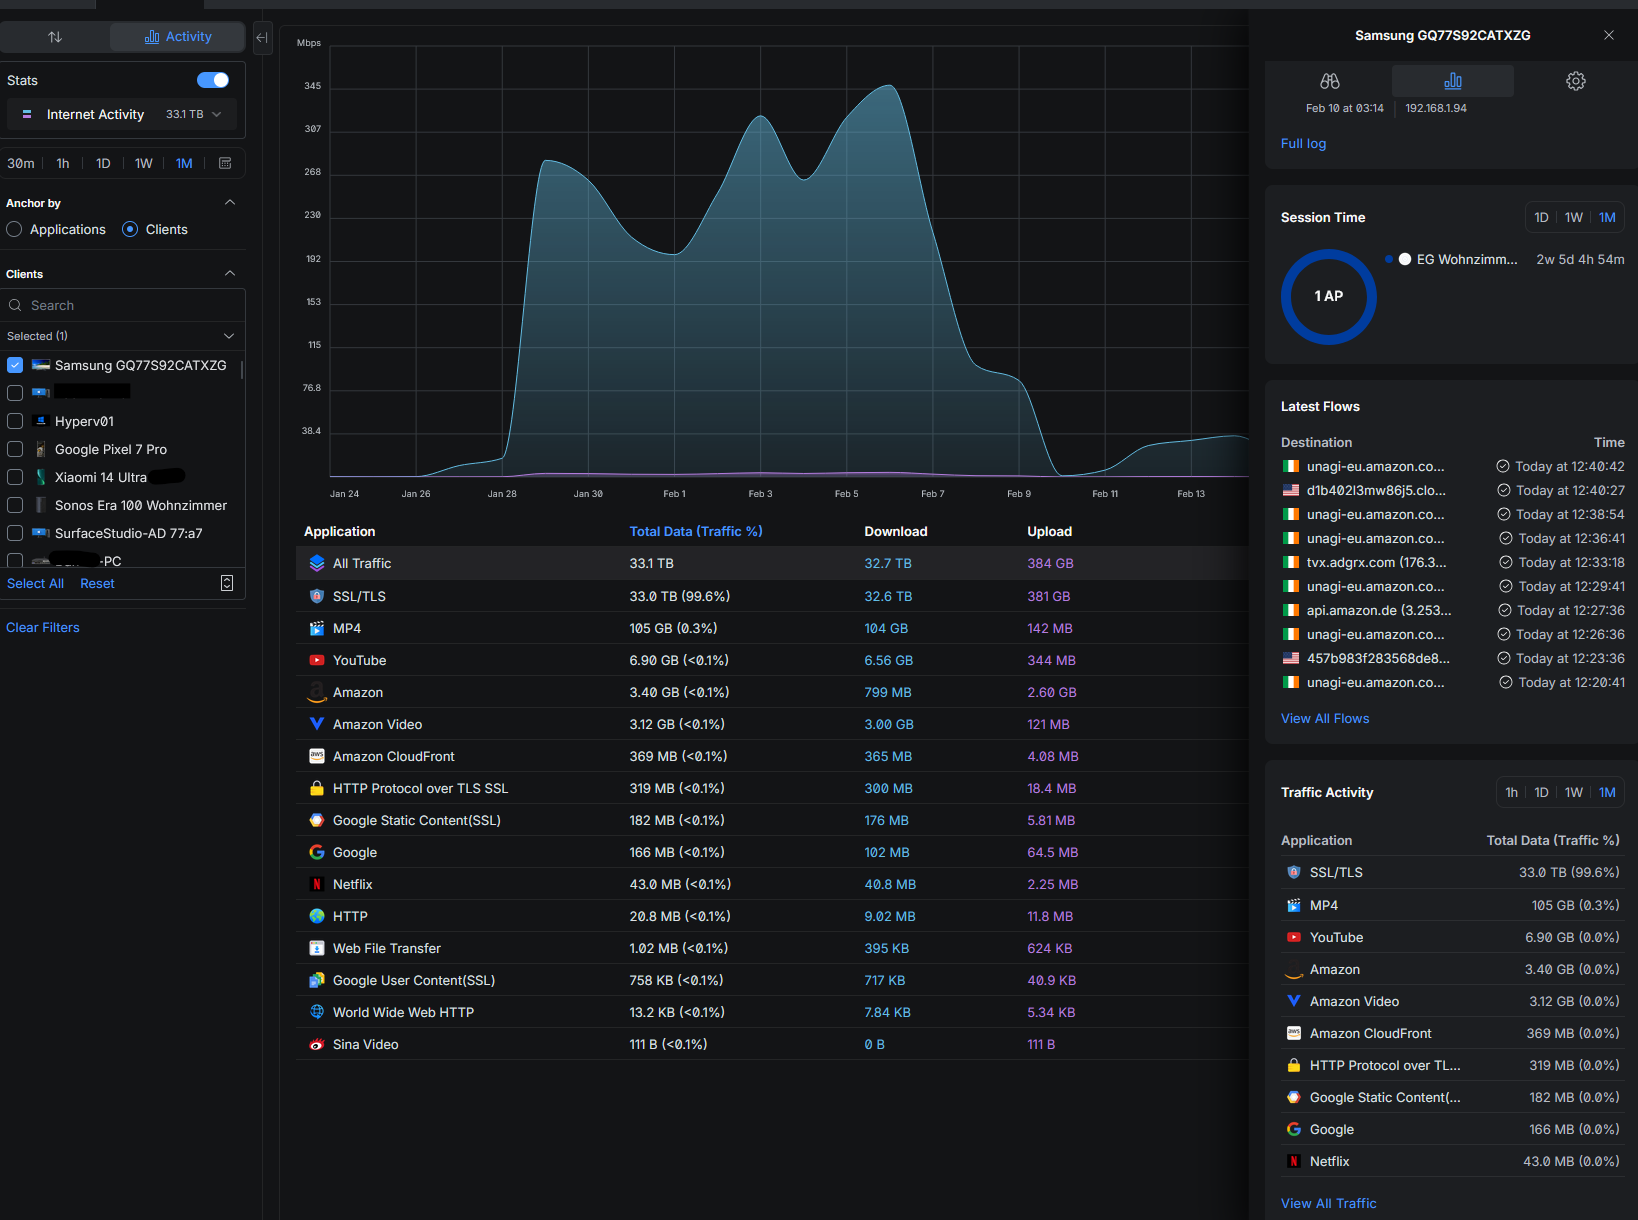Click the Sina Video icon
1638x1220 pixels.
click(x=317, y=1044)
